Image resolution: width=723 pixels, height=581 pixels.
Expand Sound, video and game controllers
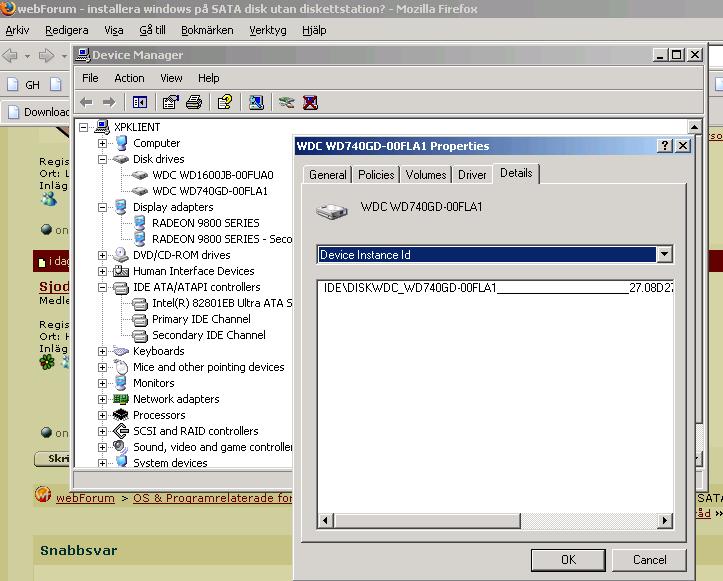(102, 447)
